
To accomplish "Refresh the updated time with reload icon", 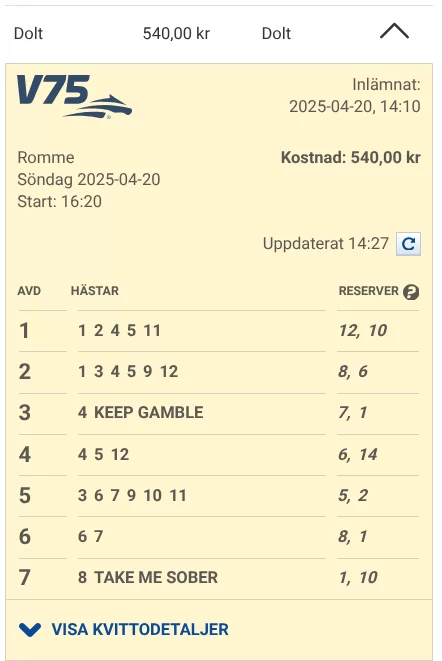I will (408, 244).
